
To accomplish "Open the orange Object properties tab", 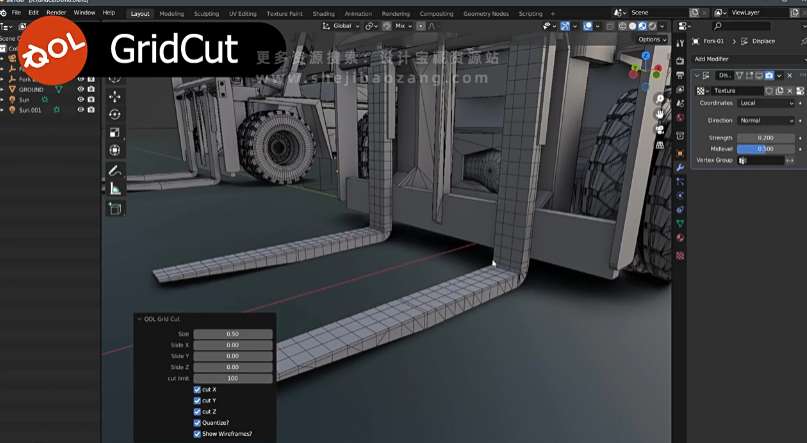I will 680,153.
